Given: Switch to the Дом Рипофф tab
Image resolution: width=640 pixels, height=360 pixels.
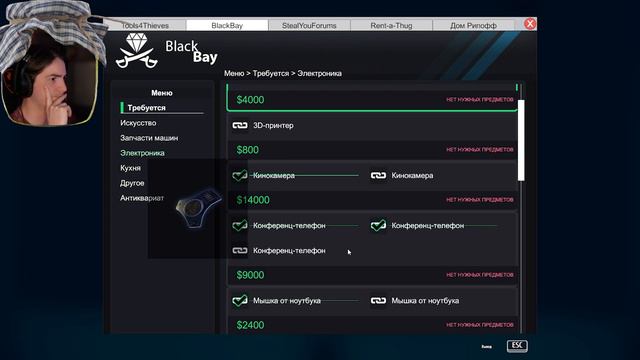Looking at the screenshot, I should click(473, 25).
